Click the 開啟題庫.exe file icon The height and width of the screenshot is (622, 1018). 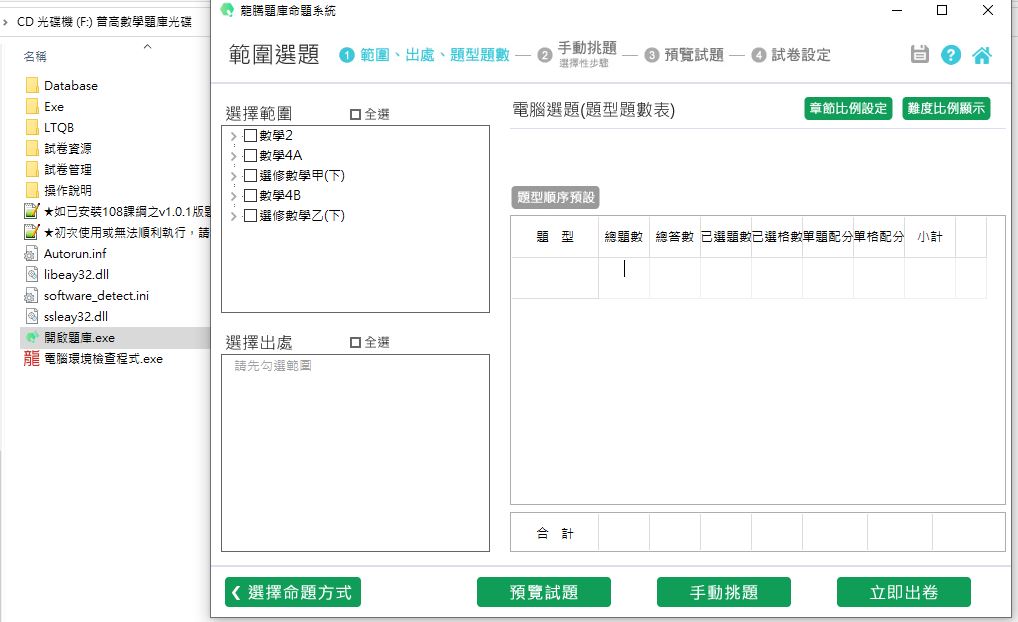pyautogui.click(x=32, y=338)
